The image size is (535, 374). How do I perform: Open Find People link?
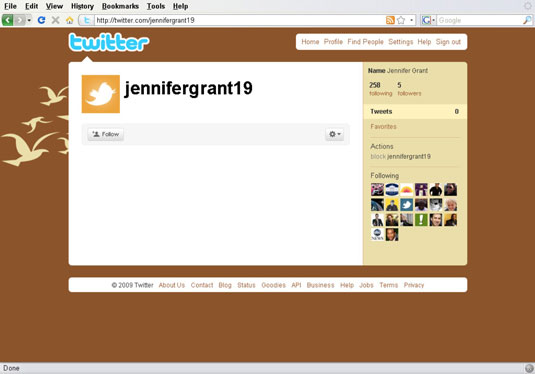coord(365,42)
